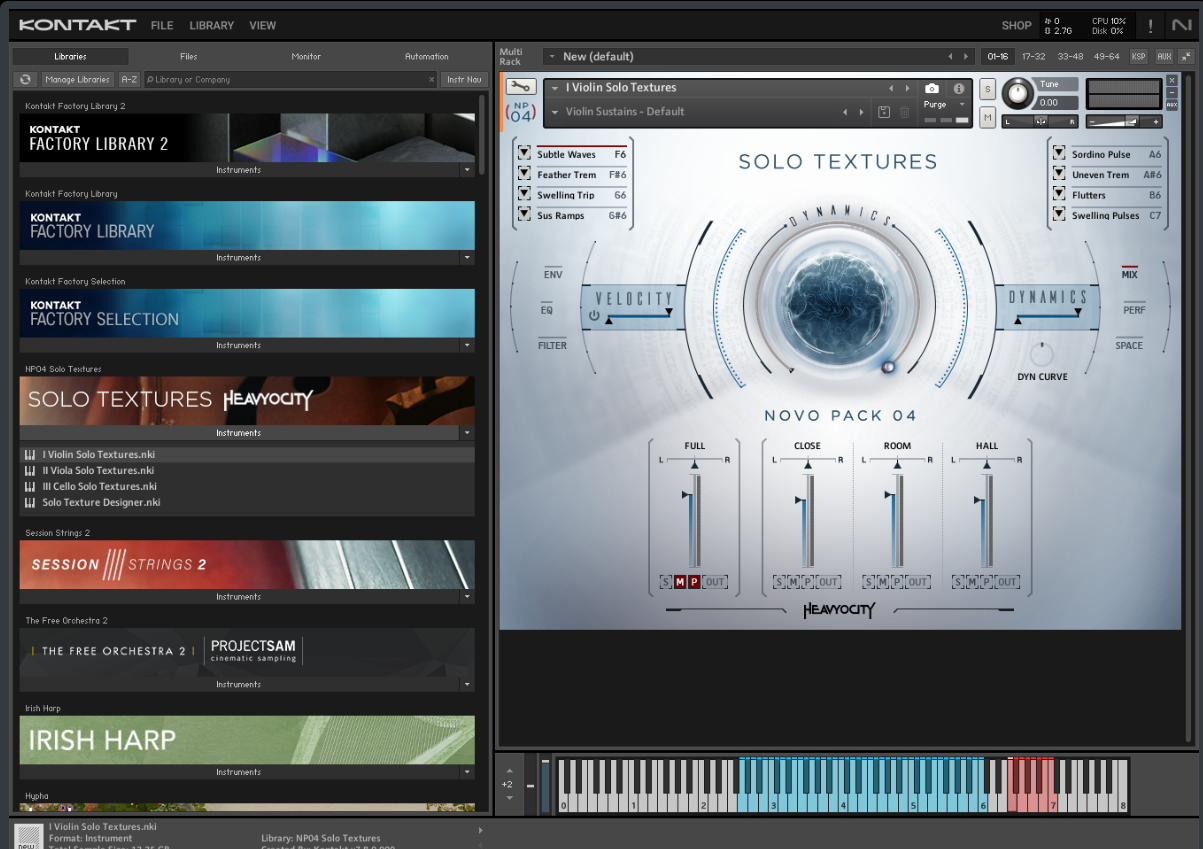The height and width of the screenshot is (849, 1203).
Task: Expand the Purge dropdown menu
Action: click(x=962, y=105)
